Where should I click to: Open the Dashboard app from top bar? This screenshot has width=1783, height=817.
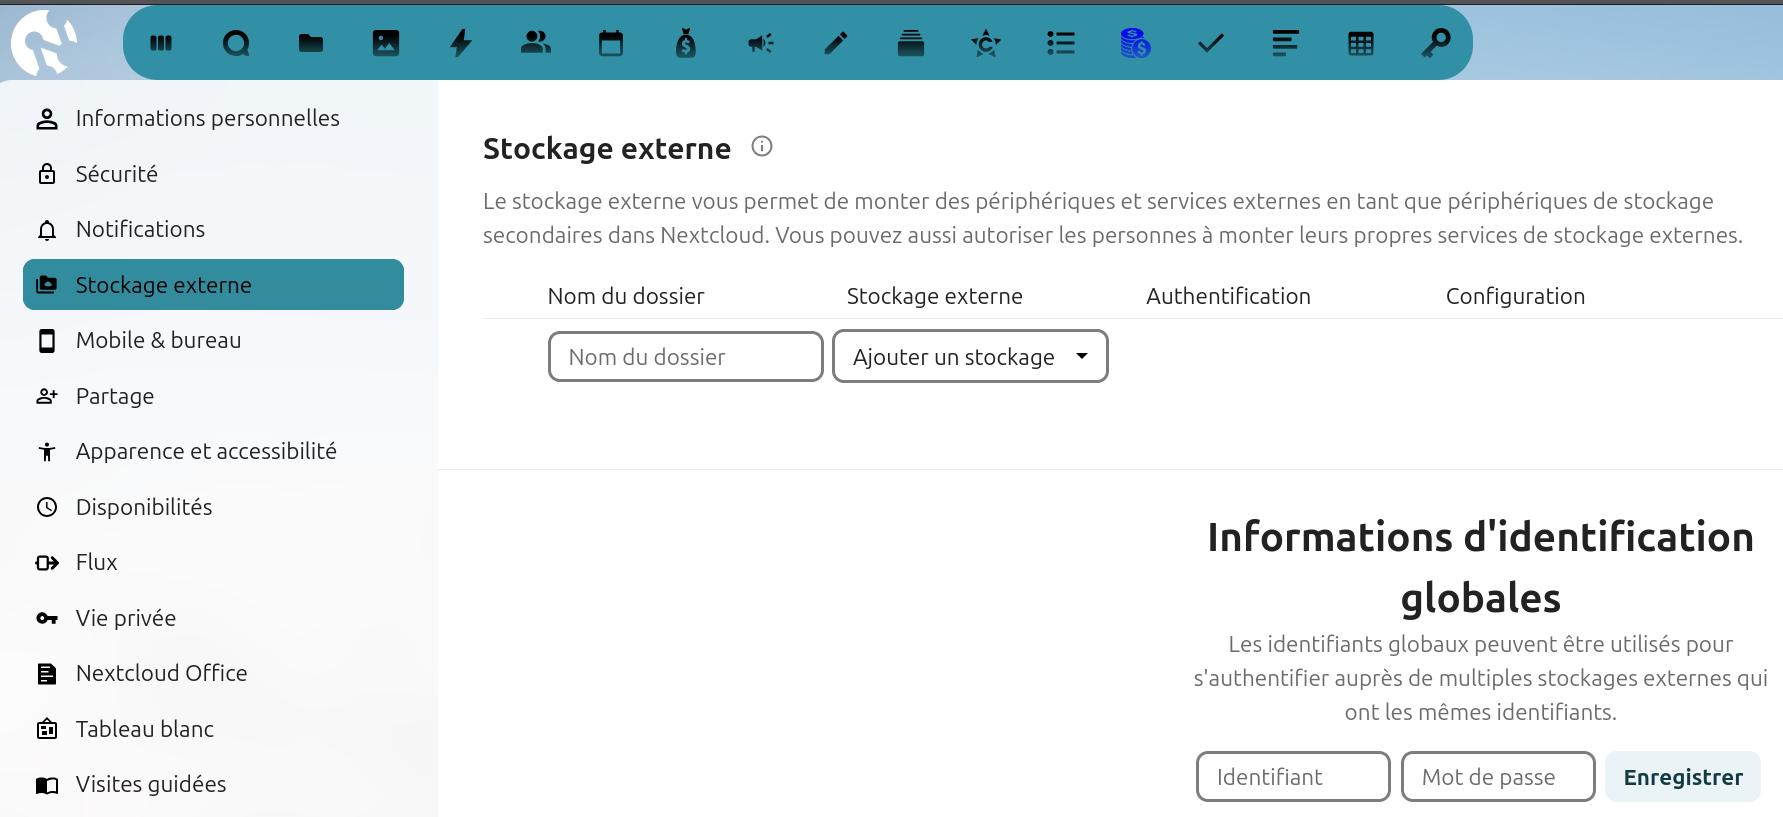[x=161, y=43]
